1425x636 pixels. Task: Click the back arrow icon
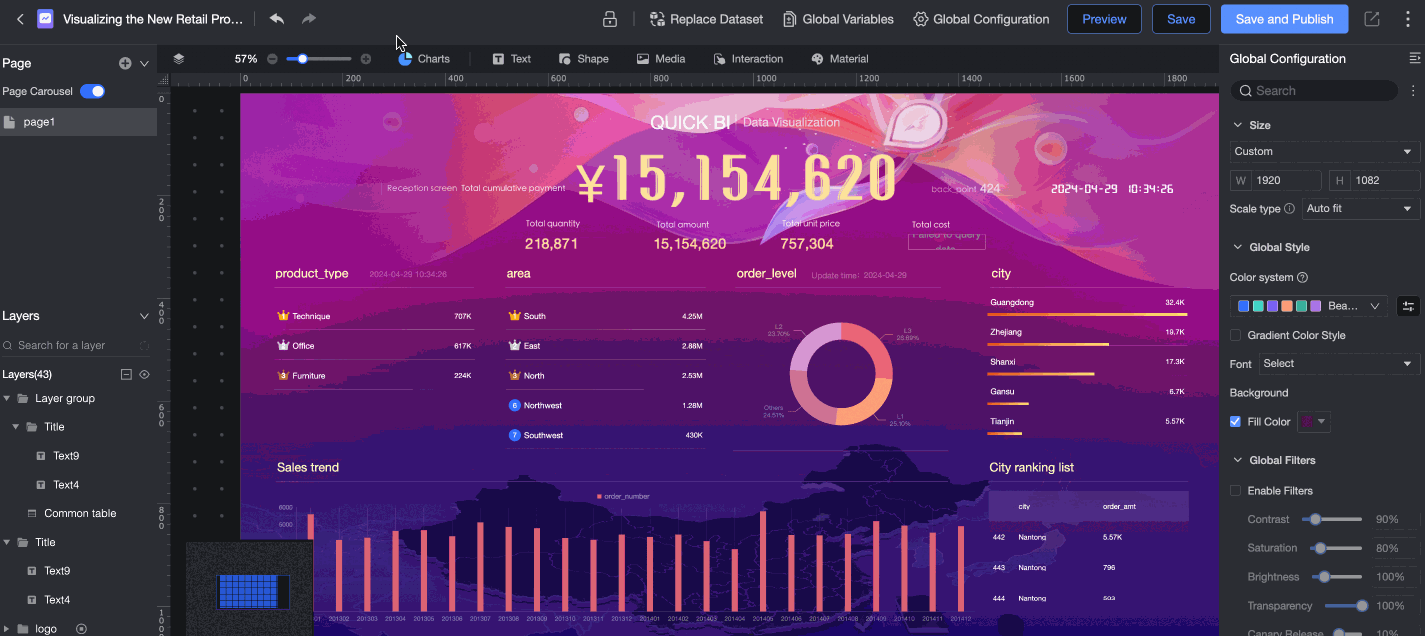[x=20, y=19]
